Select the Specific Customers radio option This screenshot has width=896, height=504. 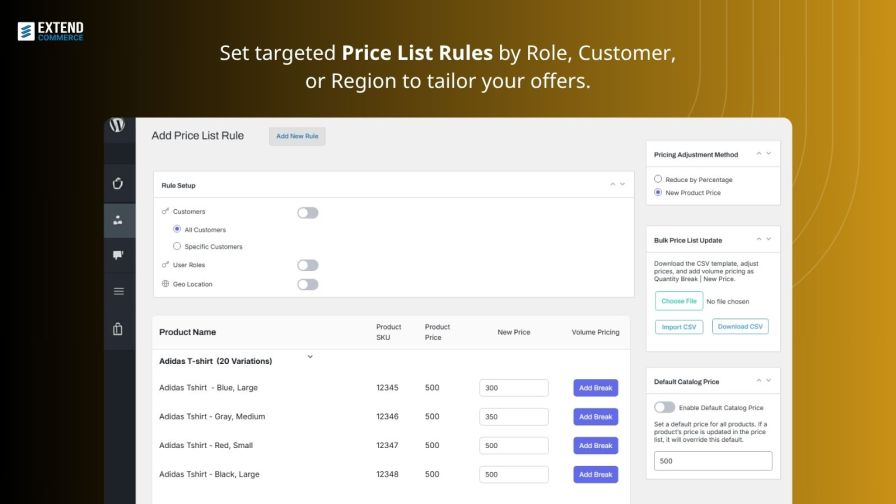(177, 246)
